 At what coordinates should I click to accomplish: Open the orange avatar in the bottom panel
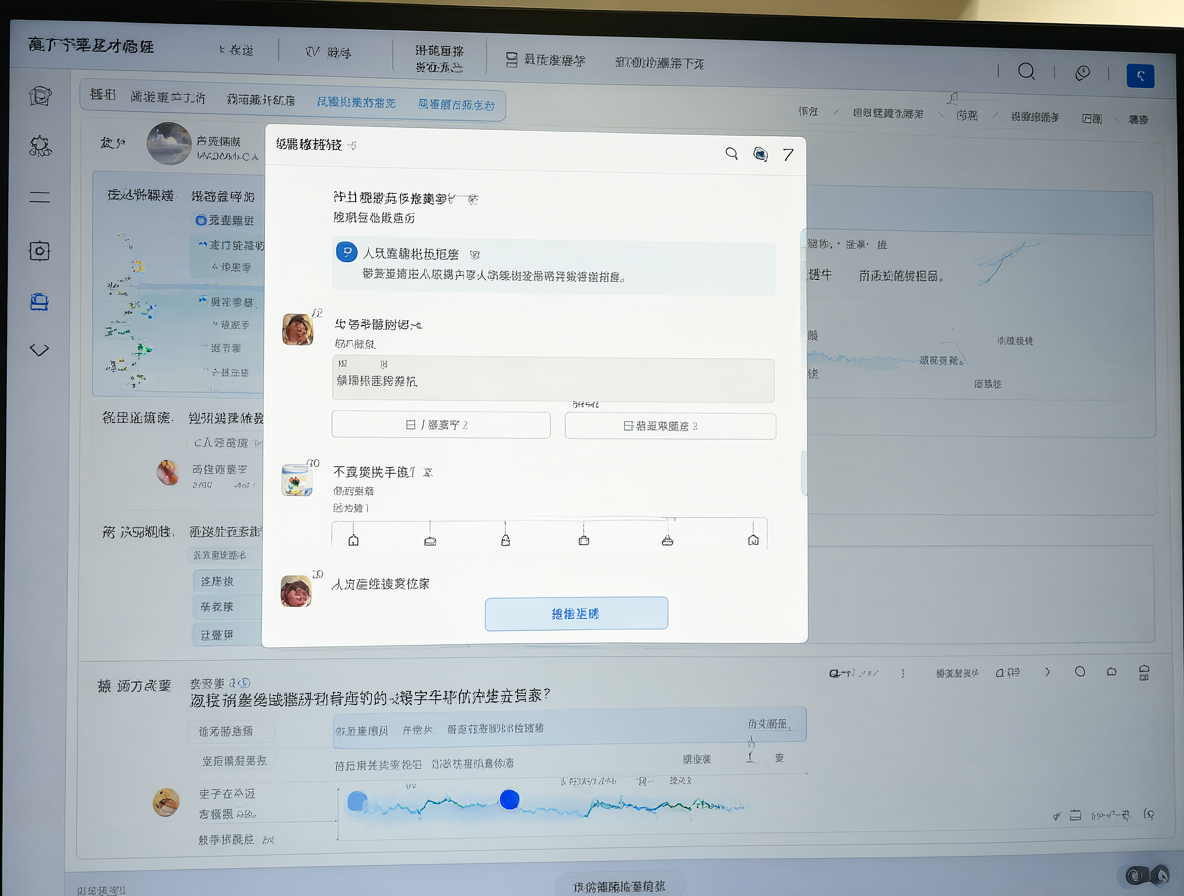click(165, 802)
